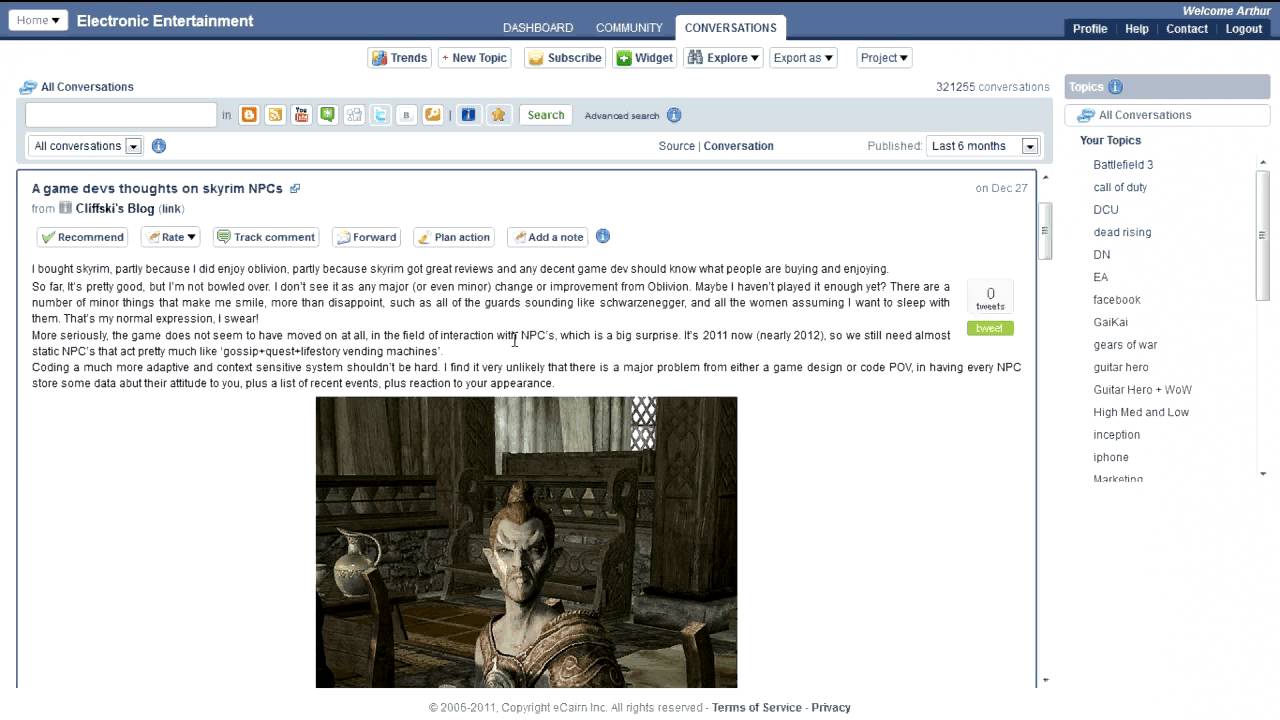Image resolution: width=1280 pixels, height=720 pixels.
Task: Toggle the green forum source filter icon
Action: click(327, 115)
